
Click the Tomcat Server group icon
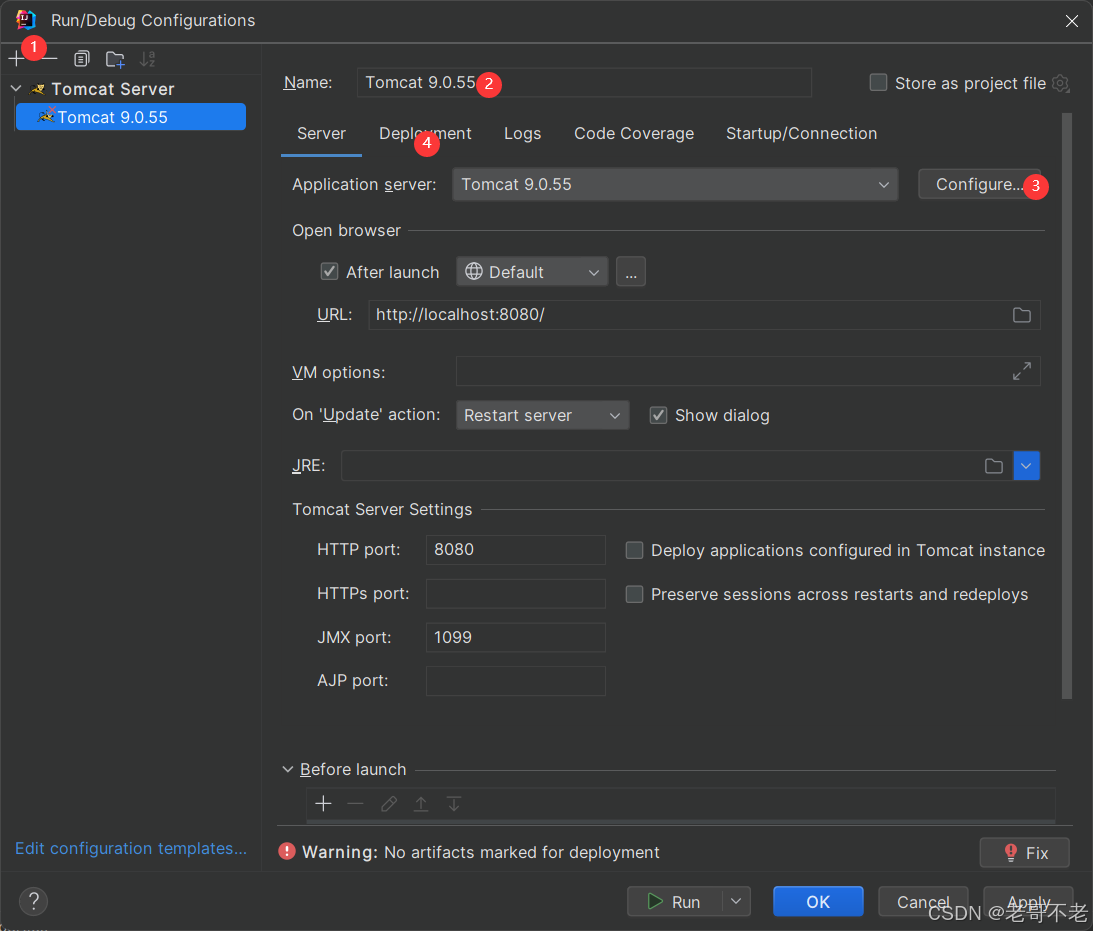point(38,89)
